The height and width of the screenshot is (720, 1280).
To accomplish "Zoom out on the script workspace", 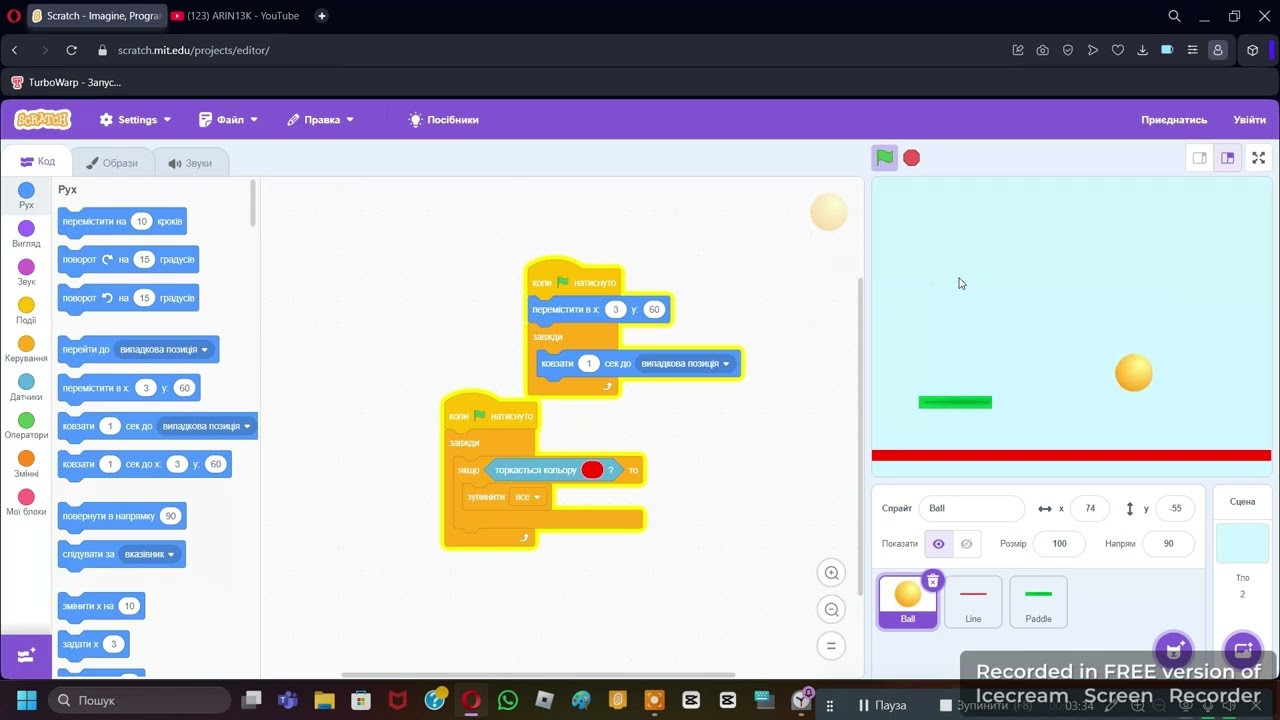I will tap(831, 610).
